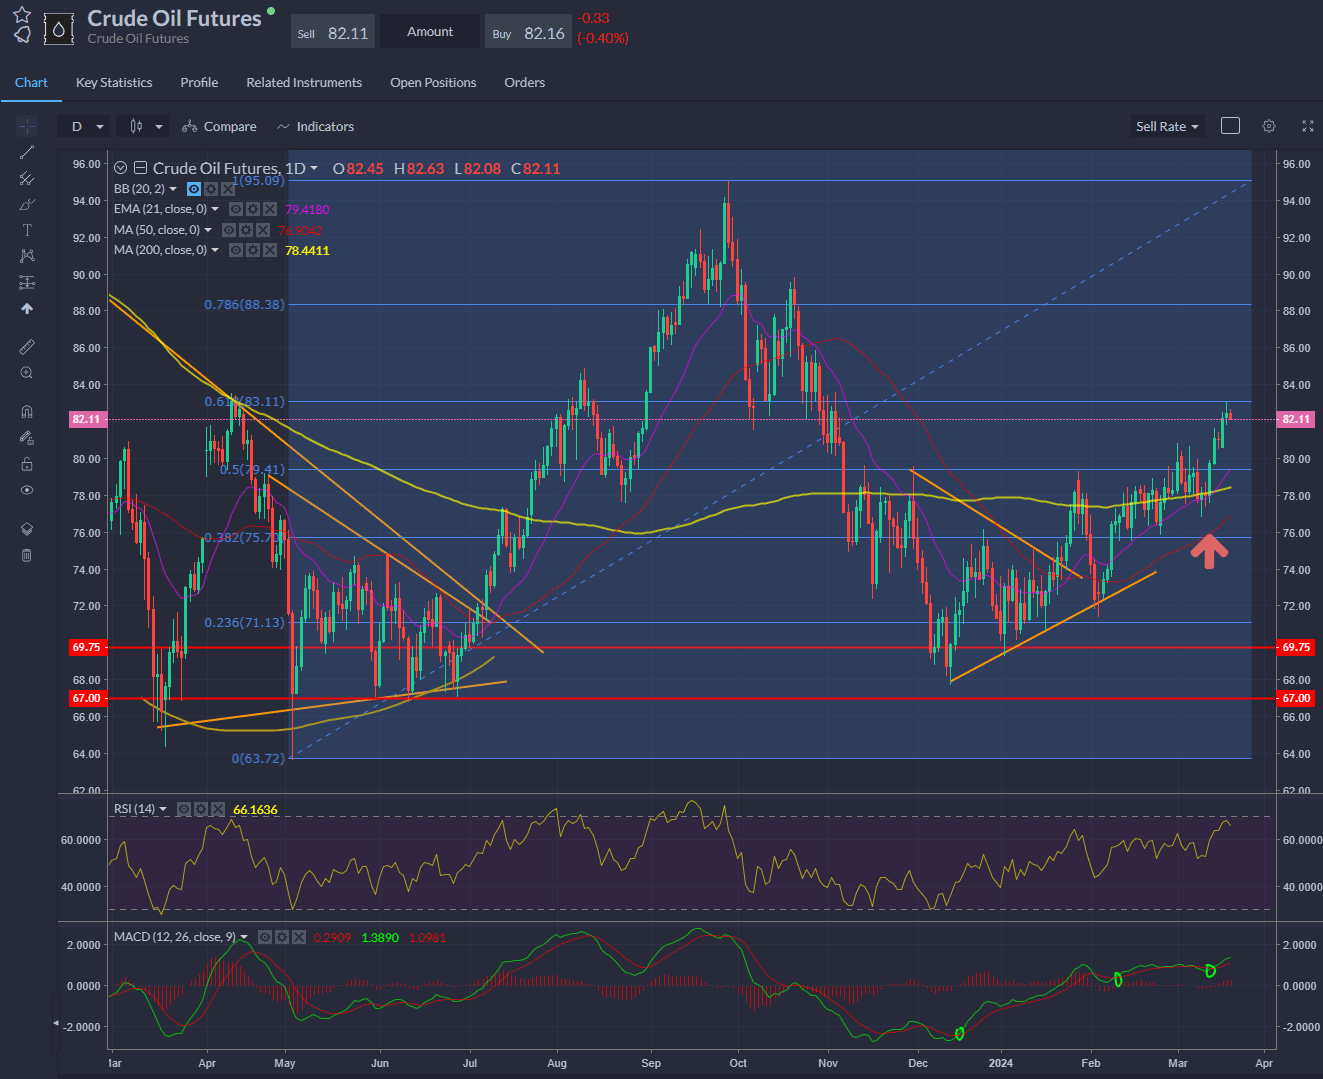Select the brush drawing tool

click(x=27, y=204)
